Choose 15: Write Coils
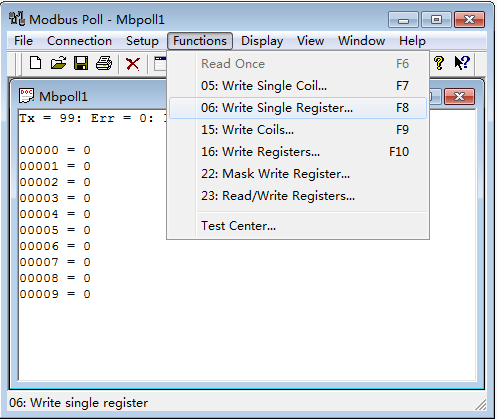Viewport: 497px width, 419px height. [x=298, y=130]
